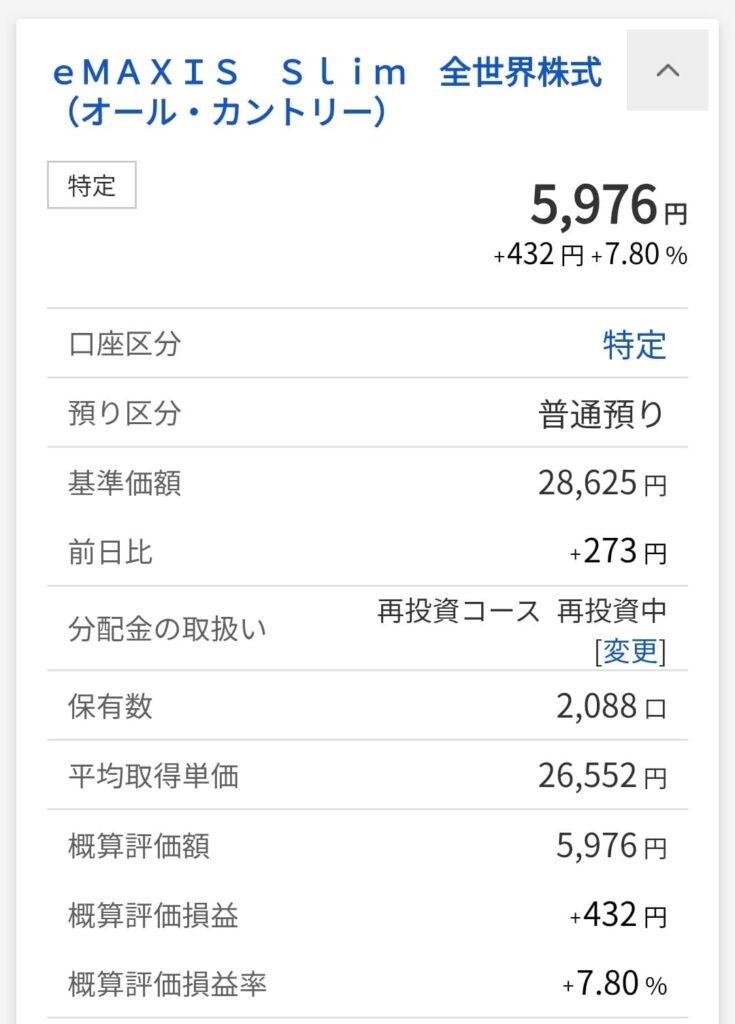Collapse the fund details with the chevron
Viewport: 735px width, 1024px height.
pos(667,70)
